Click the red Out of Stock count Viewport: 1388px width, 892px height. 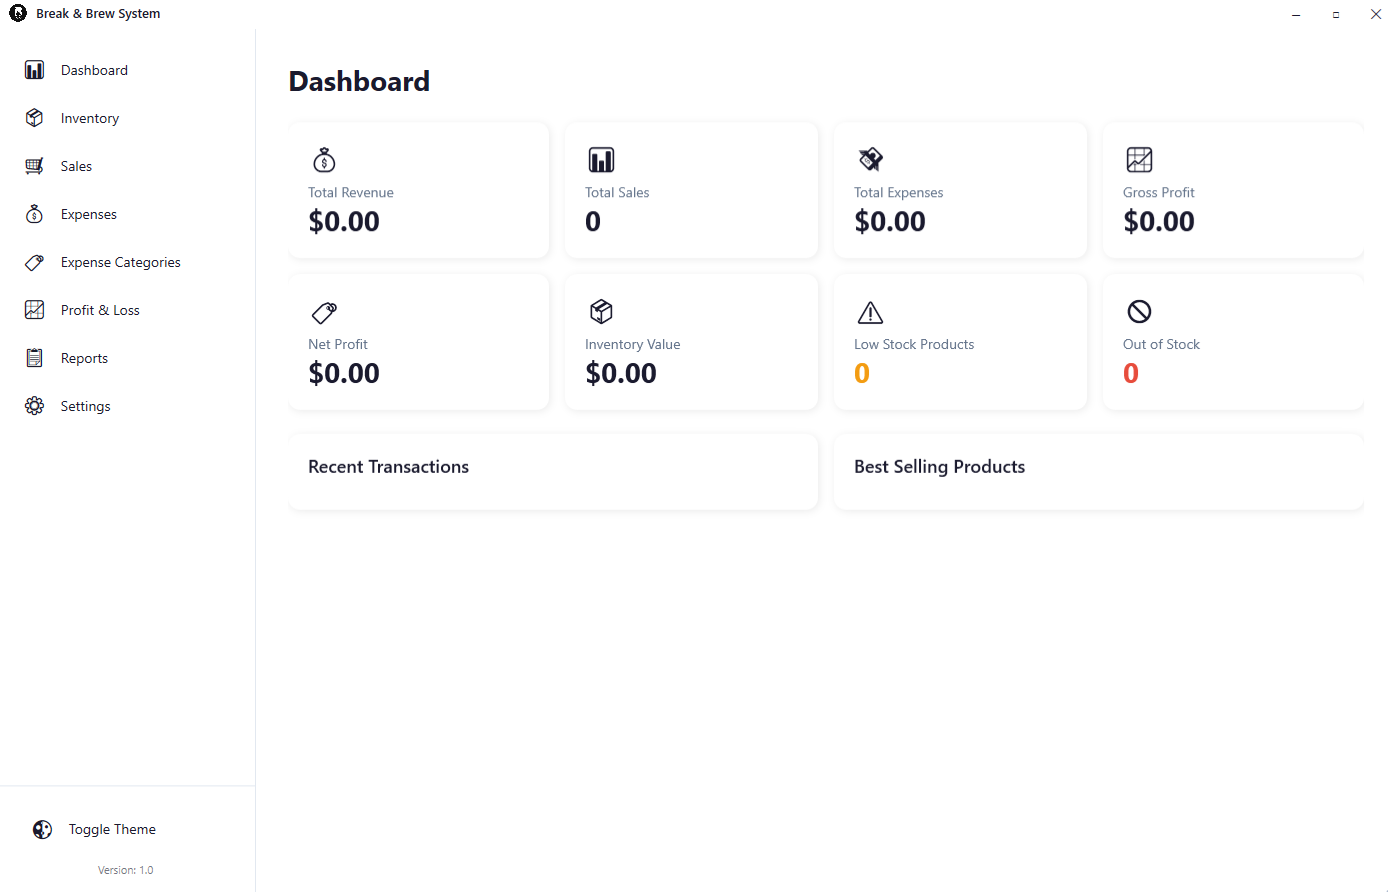click(1131, 373)
